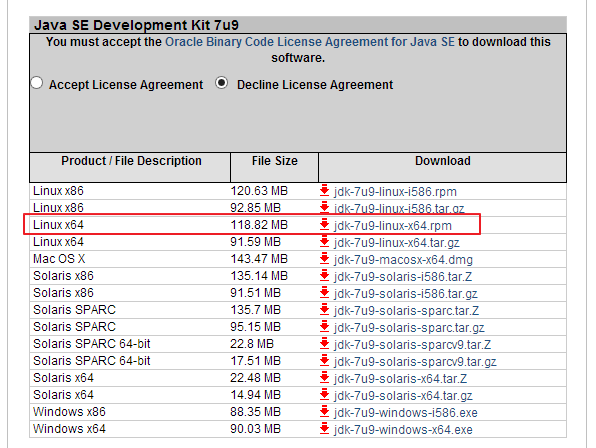Image resolution: width=596 pixels, height=448 pixels.
Task: Click the 91.51 MB file size
Action: coord(255,293)
